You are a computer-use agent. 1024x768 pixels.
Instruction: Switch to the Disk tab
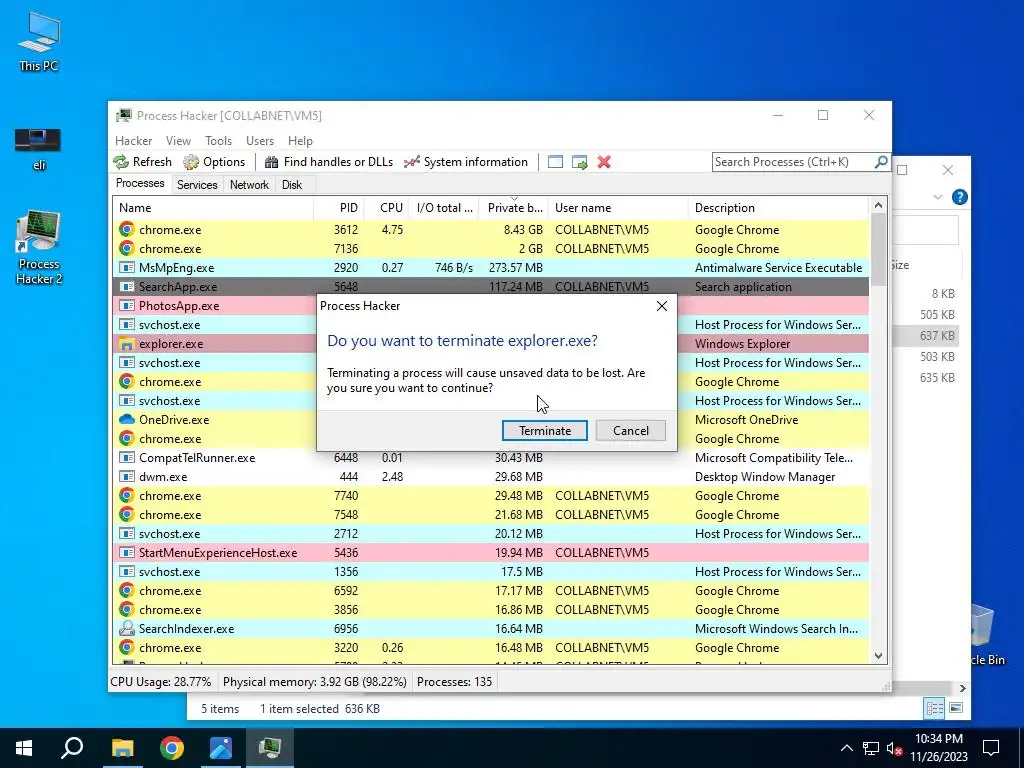pos(292,185)
